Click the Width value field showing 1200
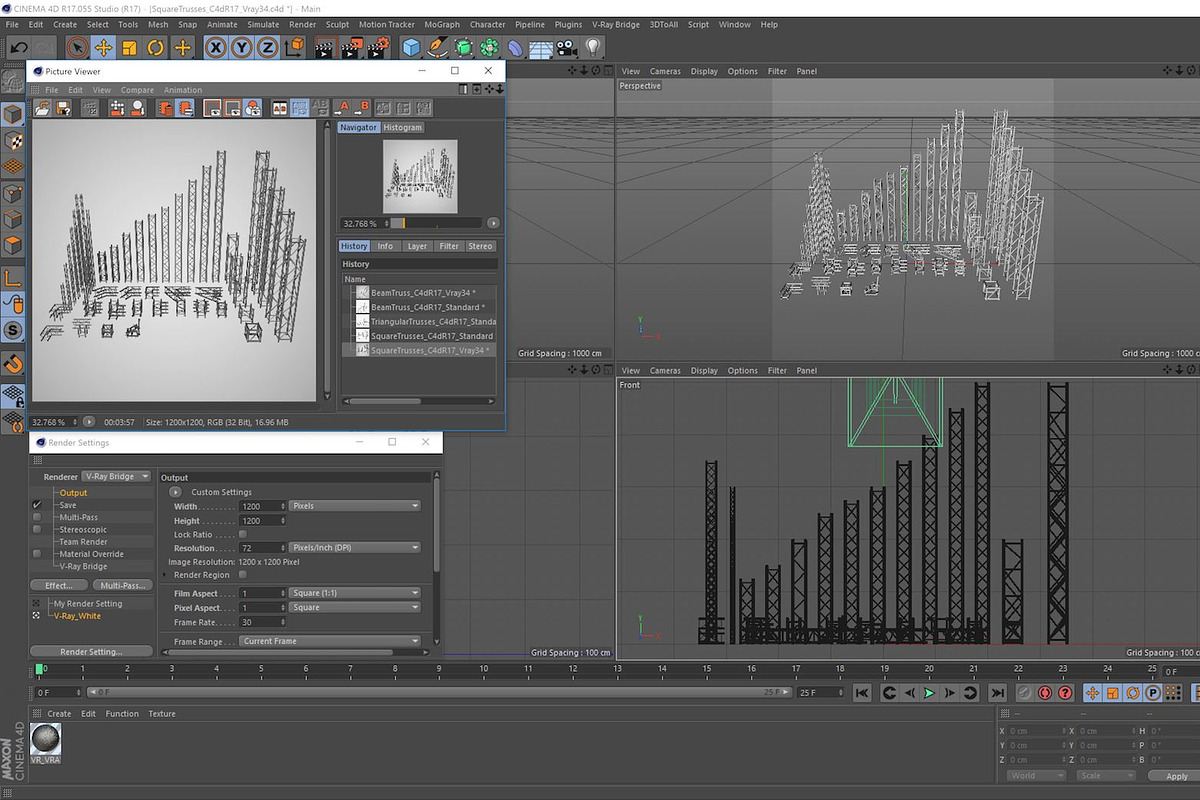The image size is (1200, 800). coord(263,506)
